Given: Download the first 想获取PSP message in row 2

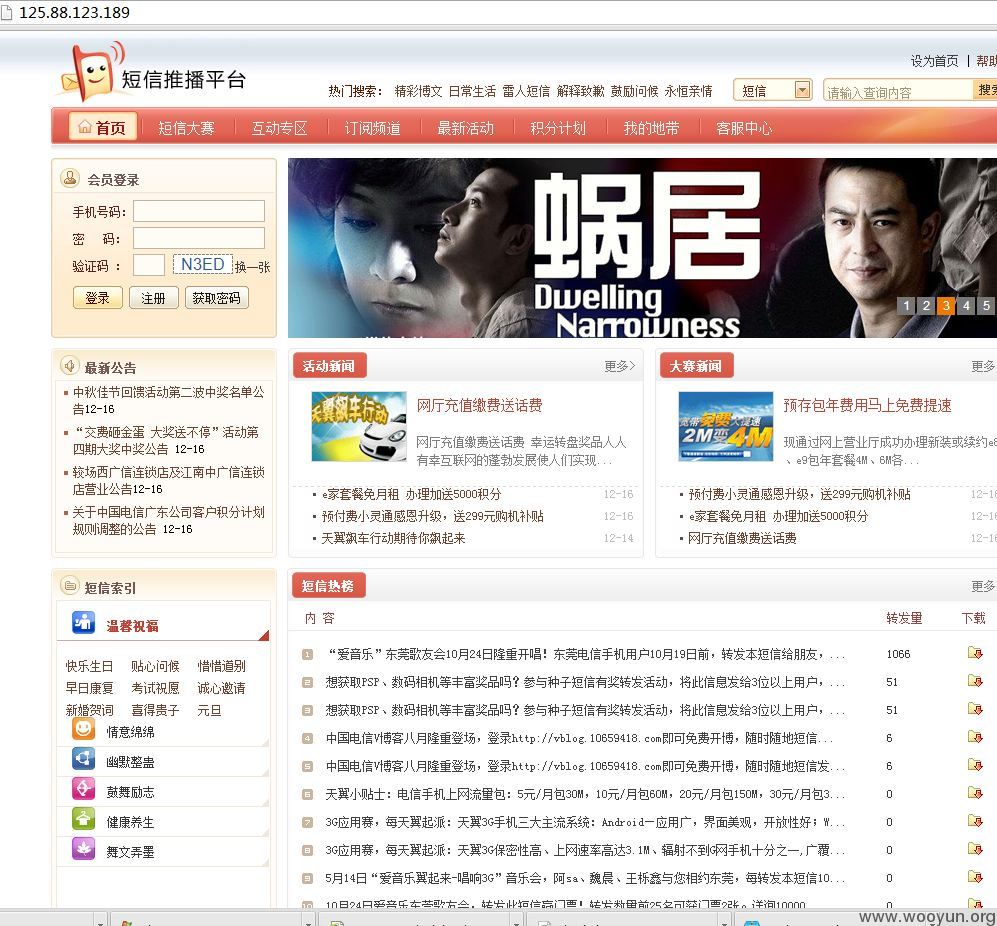Looking at the screenshot, I should point(975,681).
